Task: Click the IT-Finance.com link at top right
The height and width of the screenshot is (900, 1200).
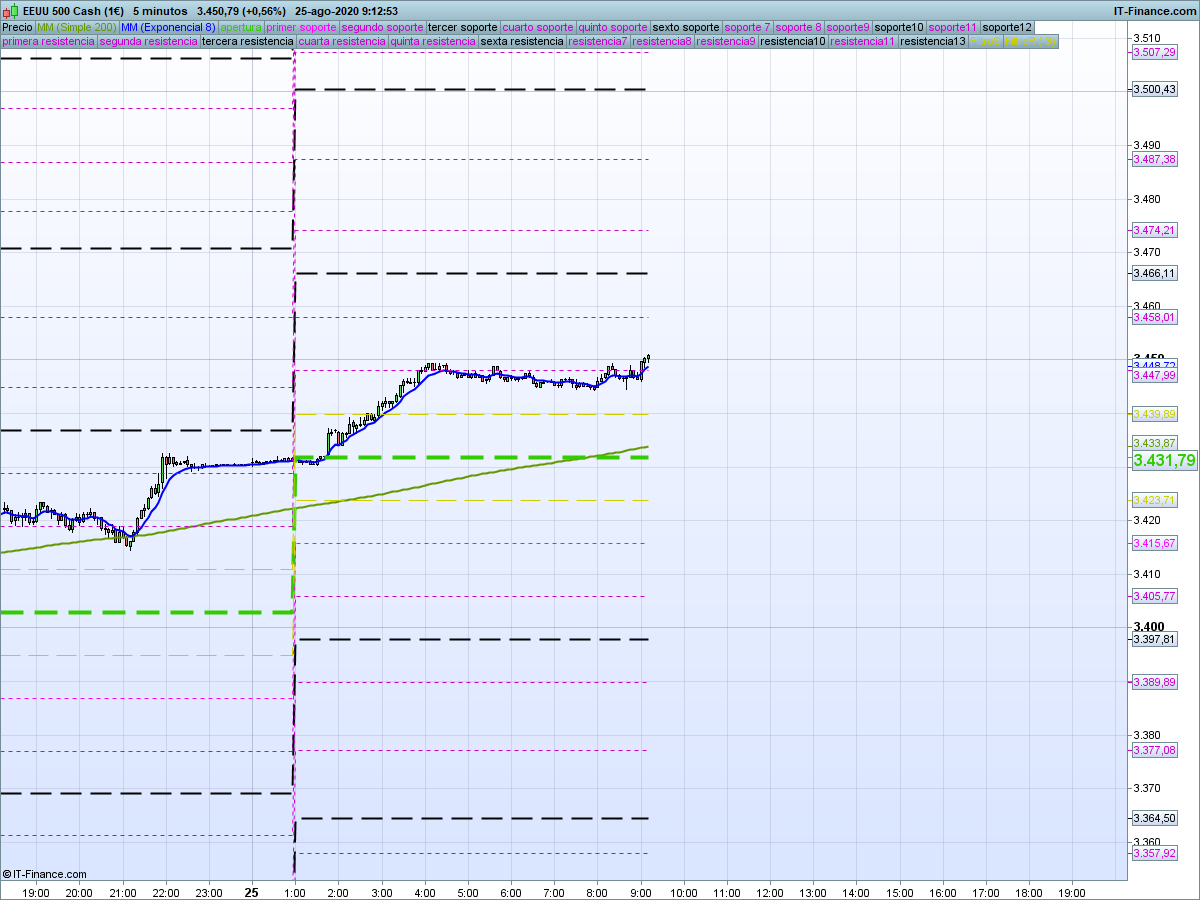Action: [1154, 11]
